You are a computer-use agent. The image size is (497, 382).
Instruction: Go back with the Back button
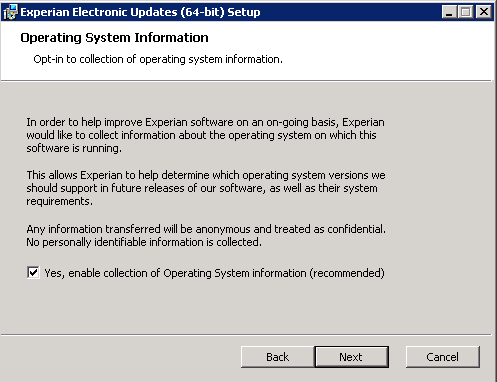[277, 357]
